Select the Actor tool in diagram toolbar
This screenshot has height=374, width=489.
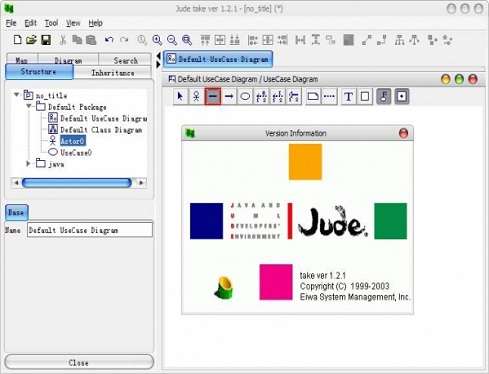coord(196,97)
